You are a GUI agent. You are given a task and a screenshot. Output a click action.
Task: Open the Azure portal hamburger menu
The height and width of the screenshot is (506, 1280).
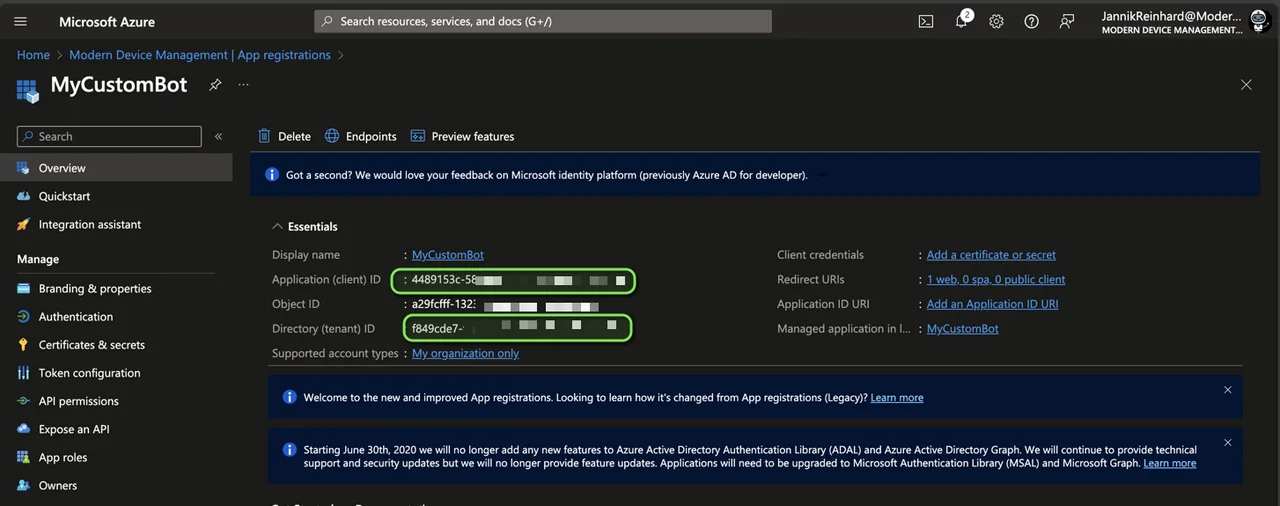[20, 21]
